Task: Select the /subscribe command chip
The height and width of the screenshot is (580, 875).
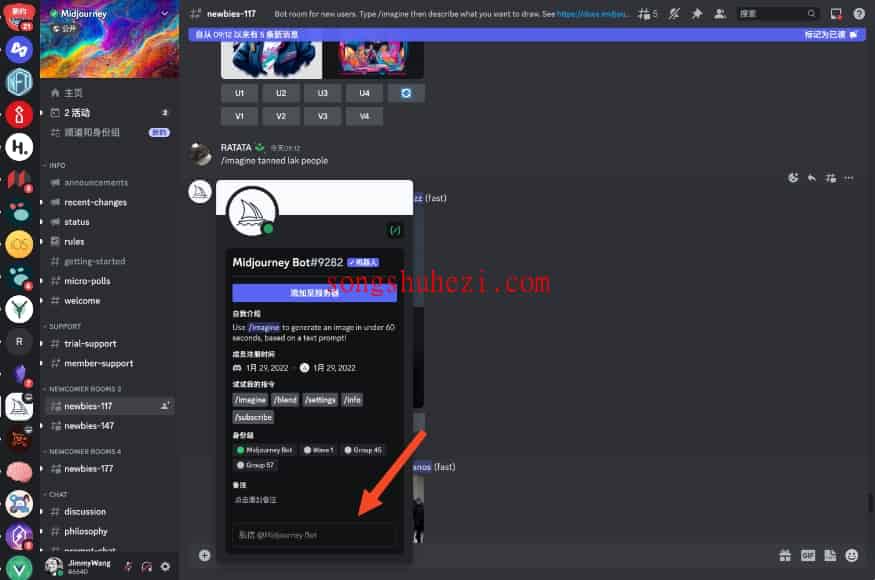Action: tap(253, 417)
